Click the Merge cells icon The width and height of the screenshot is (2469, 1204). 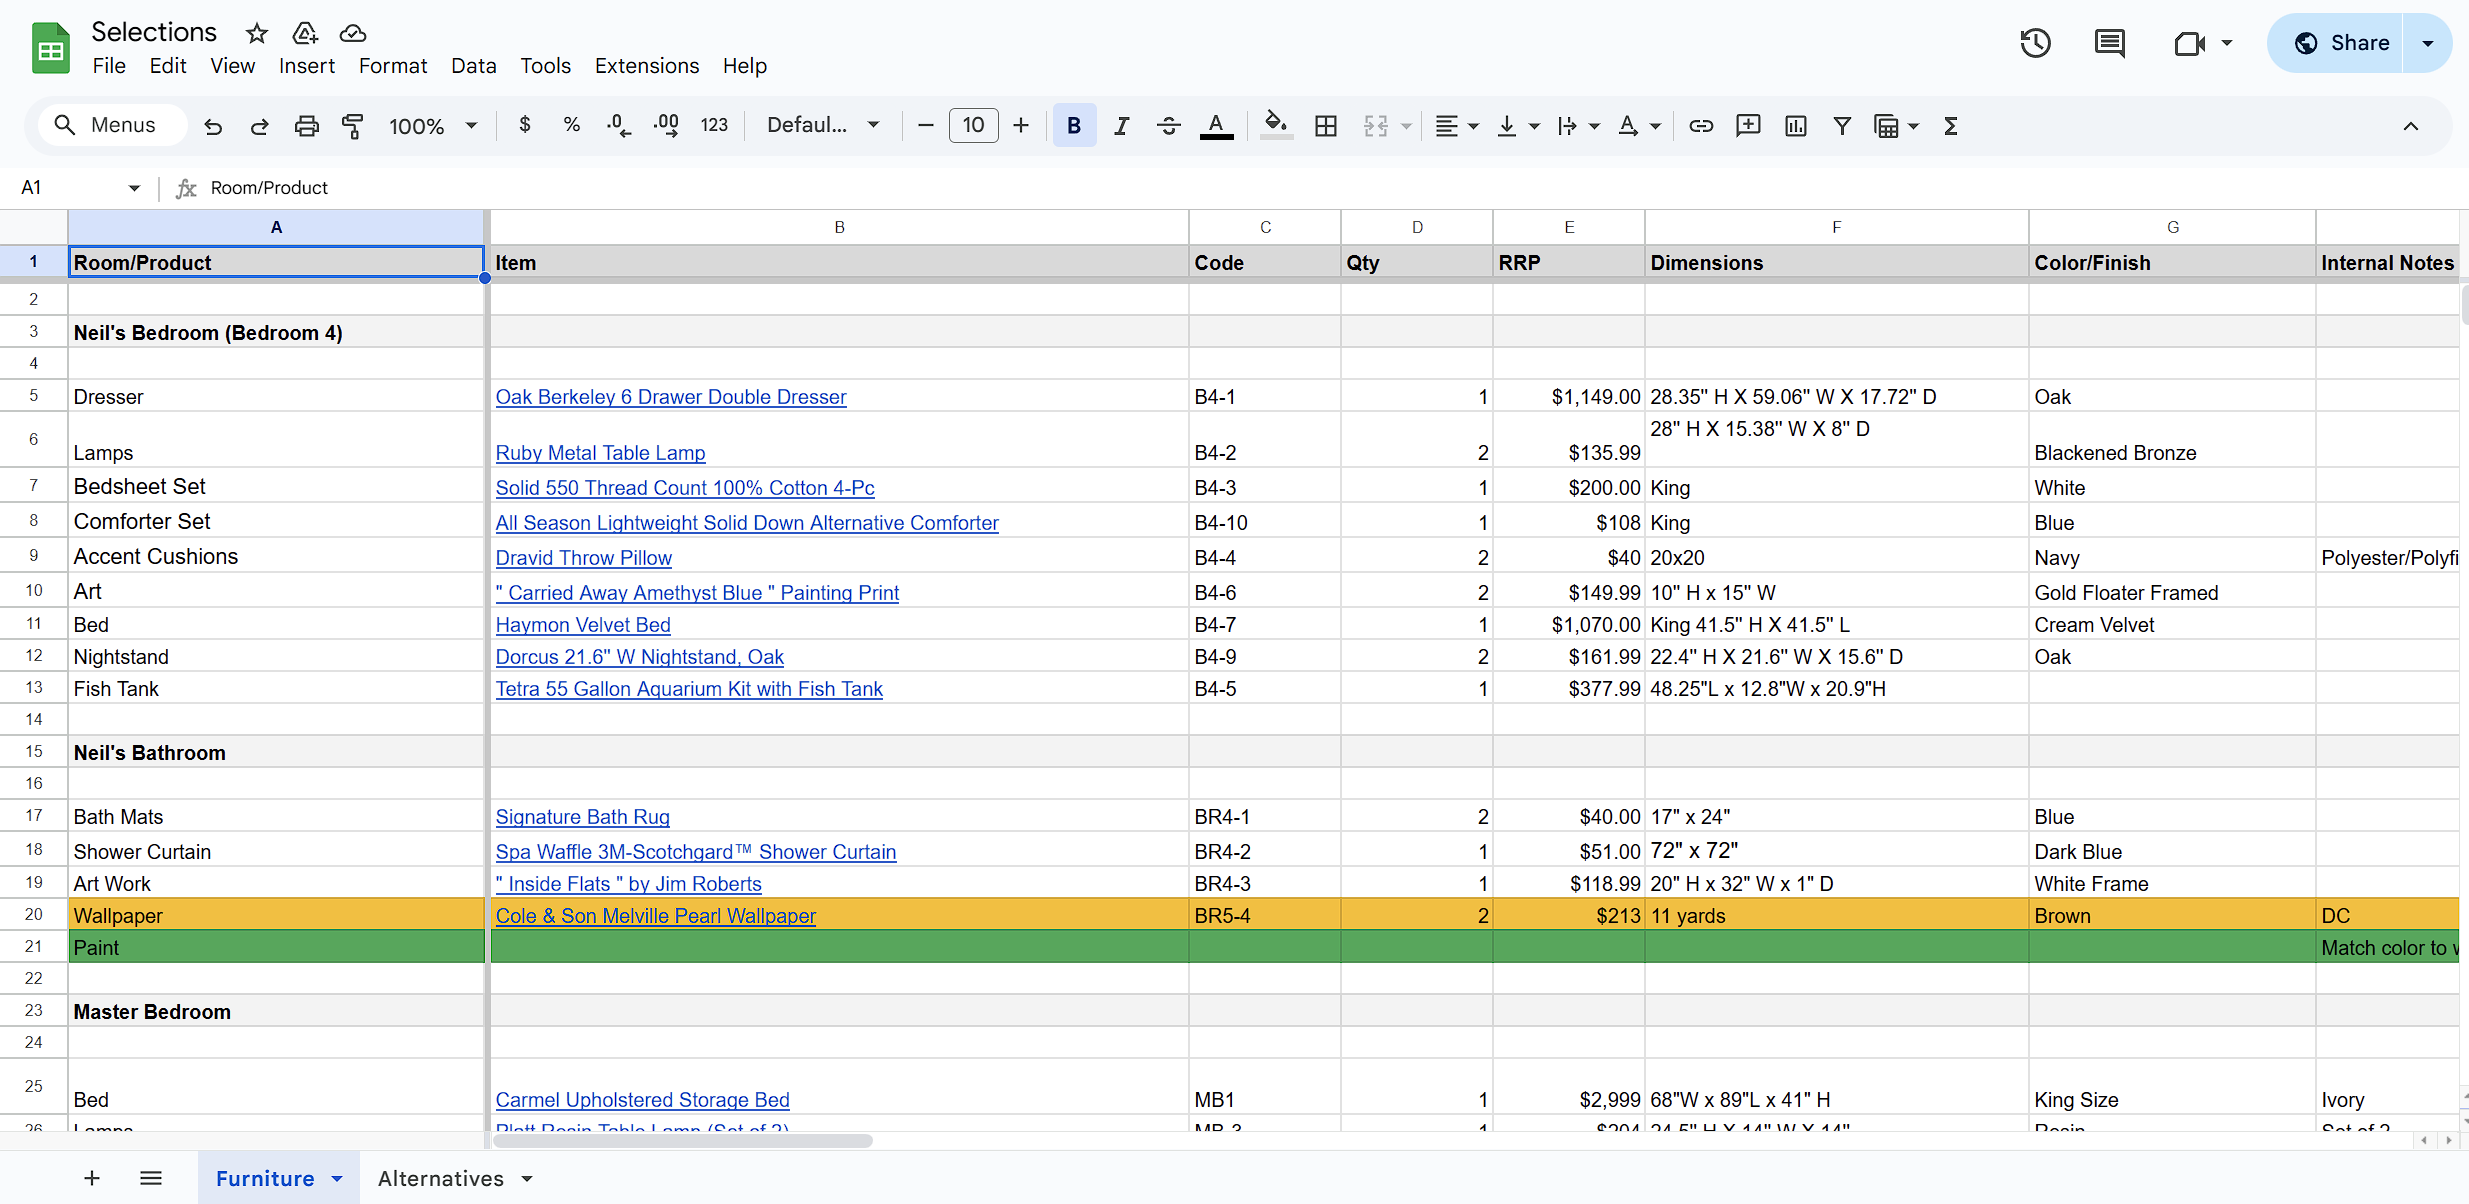click(1376, 126)
